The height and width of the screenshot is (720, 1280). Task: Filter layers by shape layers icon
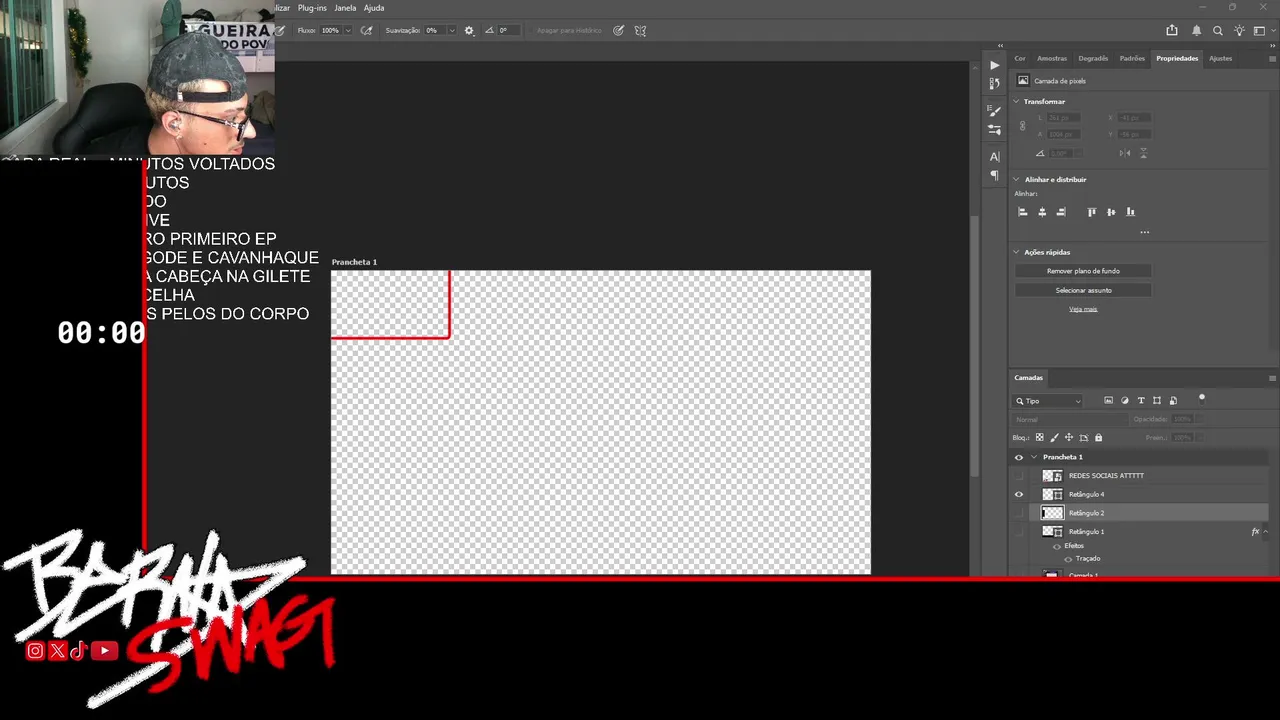pos(1157,401)
